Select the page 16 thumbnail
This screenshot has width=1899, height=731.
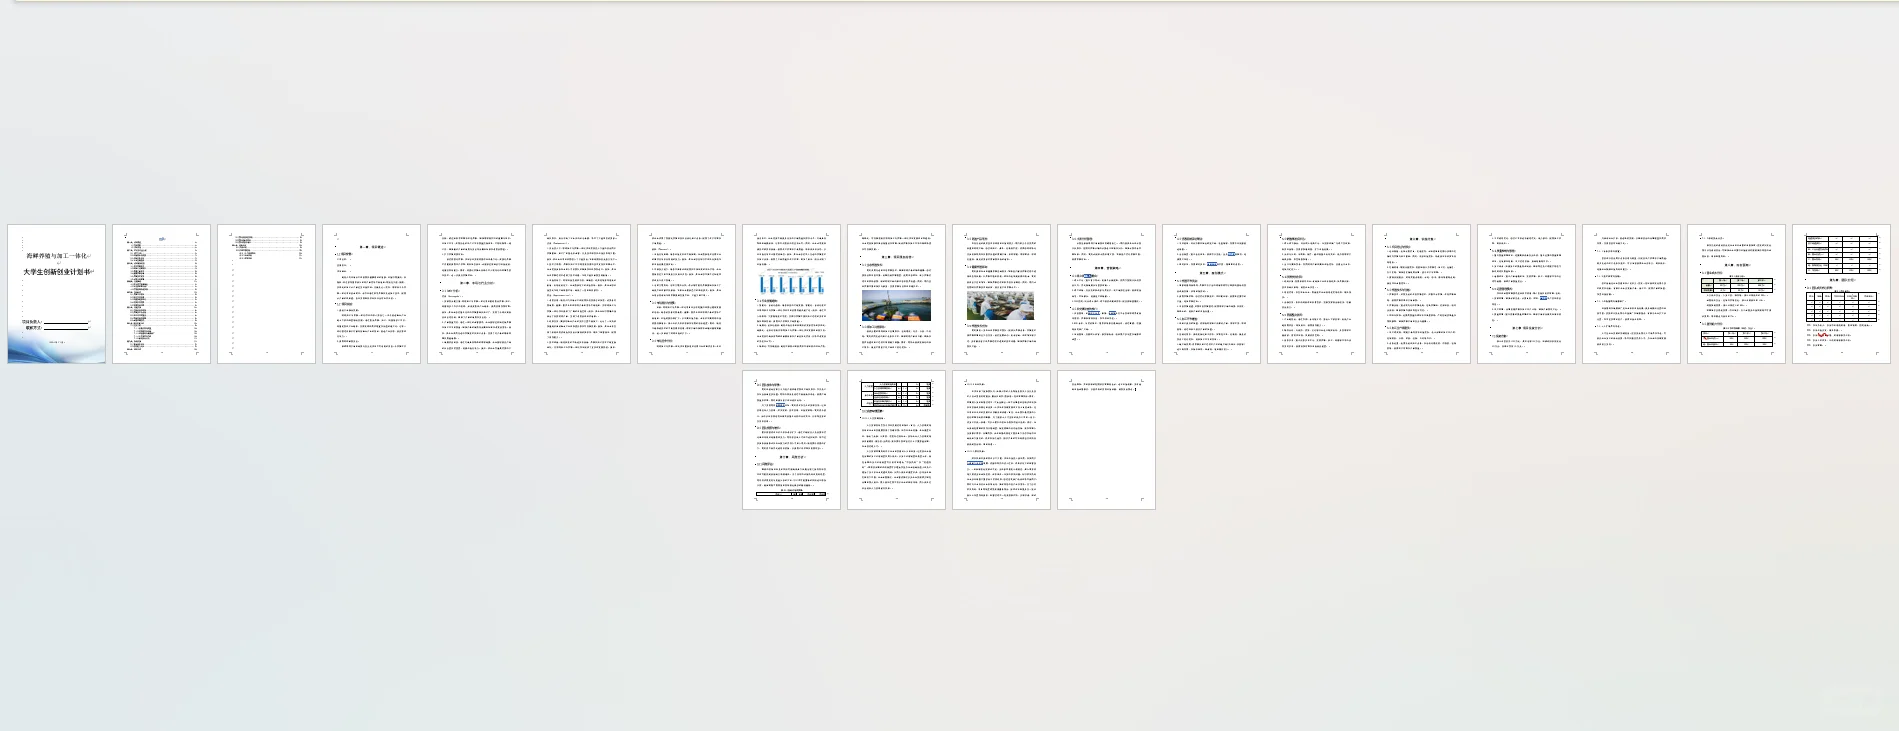point(1632,294)
